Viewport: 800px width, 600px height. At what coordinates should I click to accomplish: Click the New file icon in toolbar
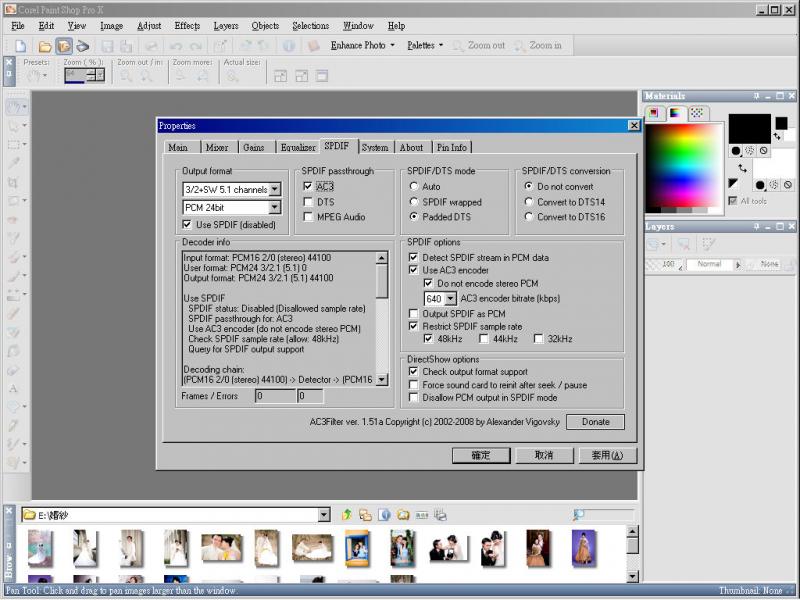[x=20, y=46]
